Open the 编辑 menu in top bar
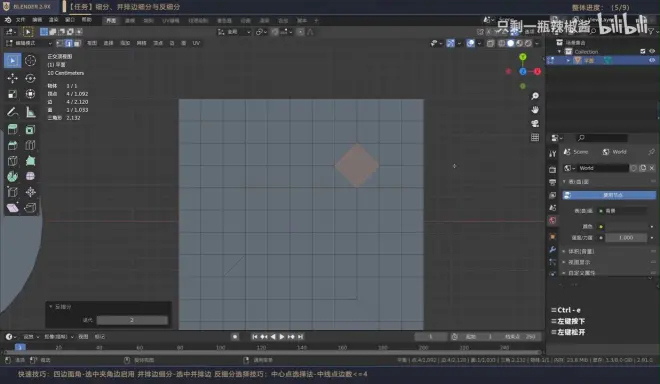 click(37, 20)
